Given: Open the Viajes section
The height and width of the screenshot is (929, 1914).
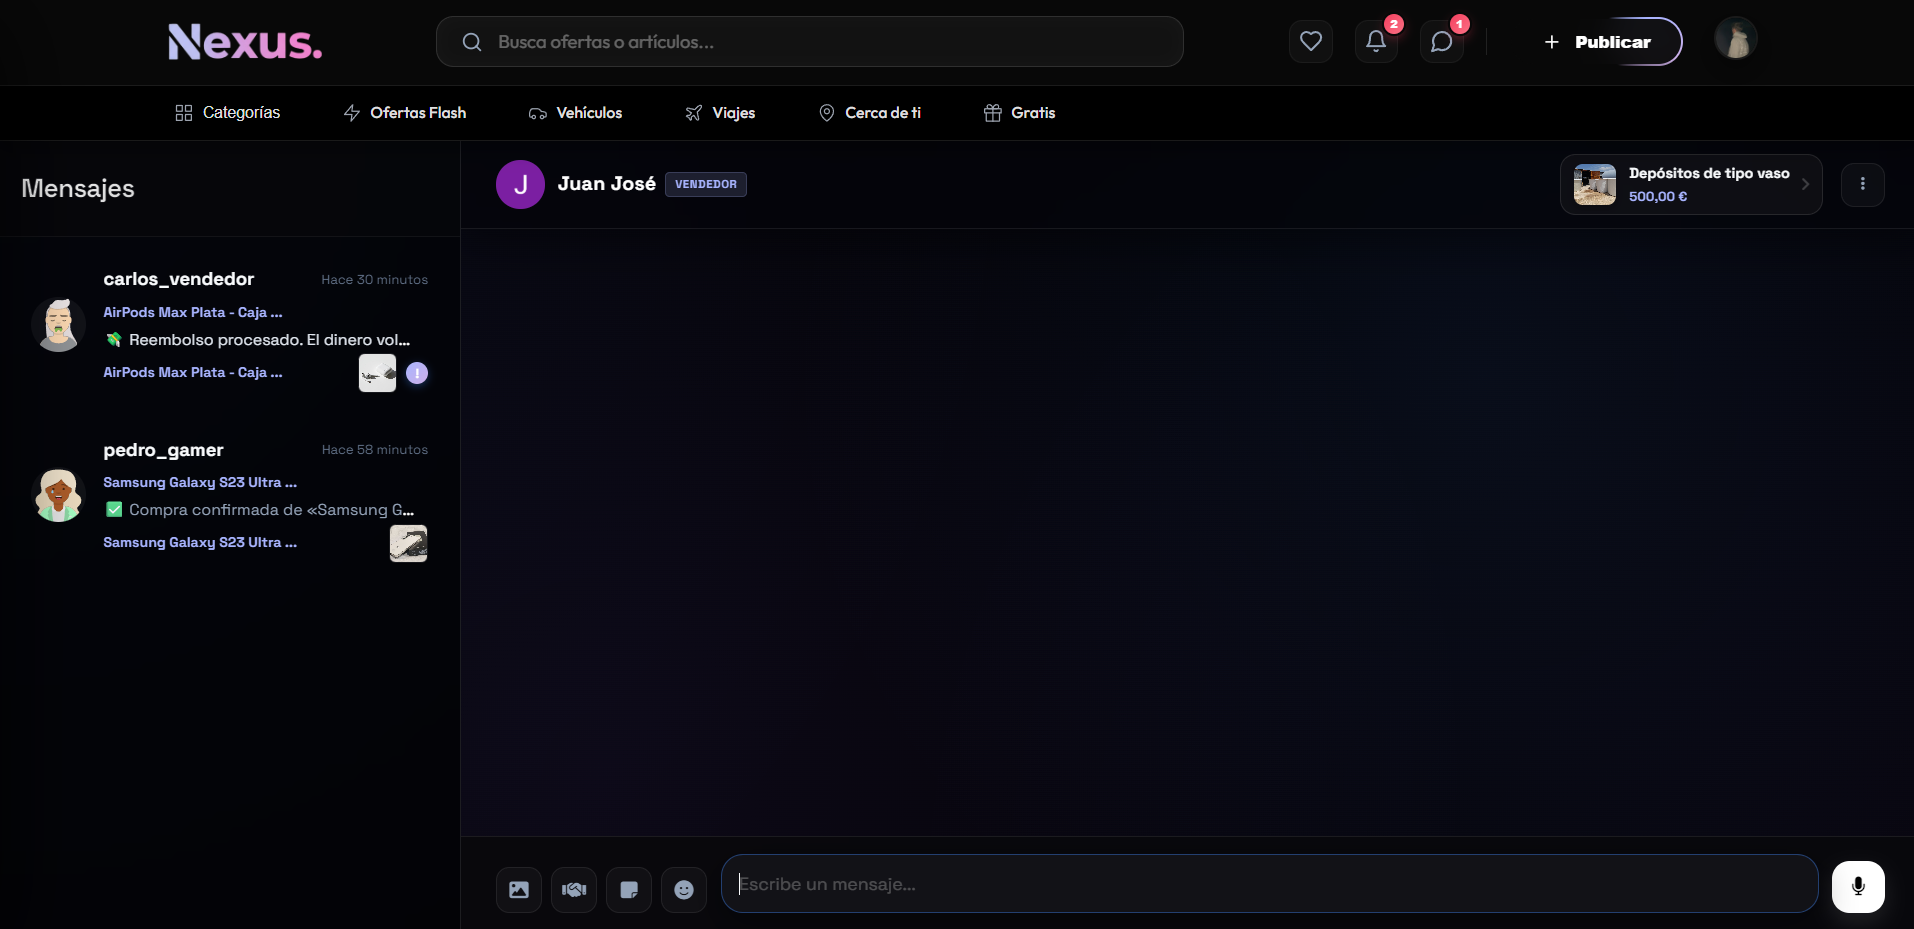Looking at the screenshot, I should click(x=720, y=113).
